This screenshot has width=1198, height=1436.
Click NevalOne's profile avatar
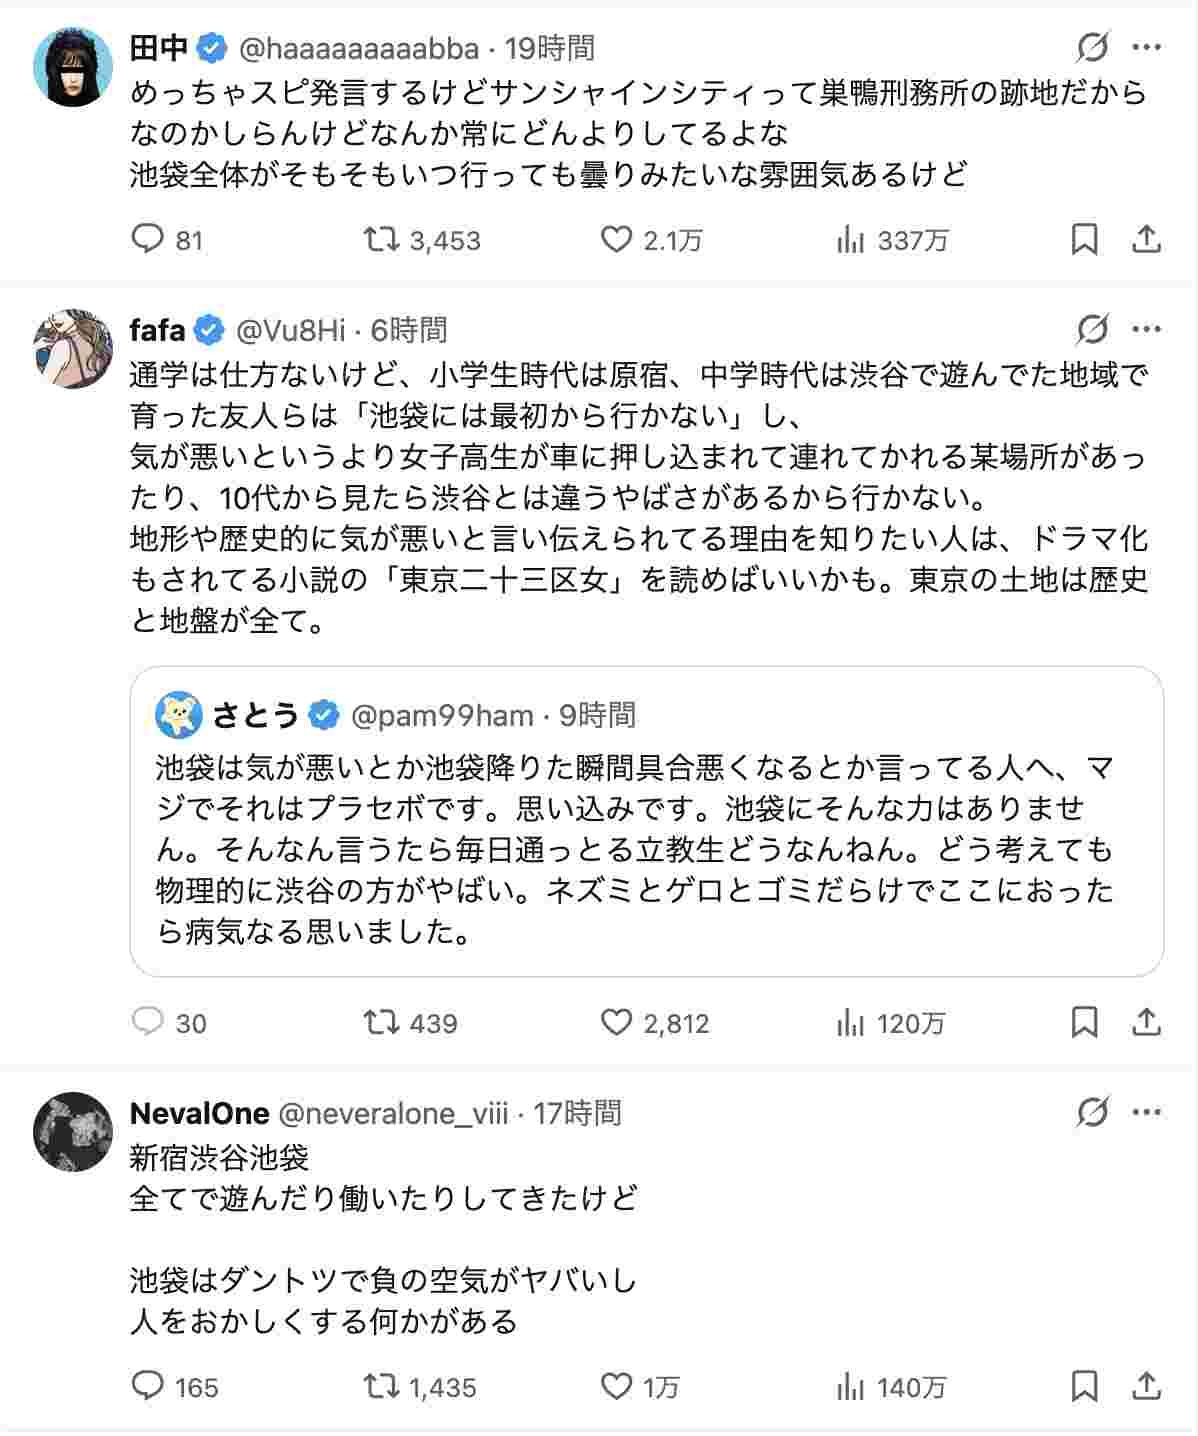coord(73,1132)
